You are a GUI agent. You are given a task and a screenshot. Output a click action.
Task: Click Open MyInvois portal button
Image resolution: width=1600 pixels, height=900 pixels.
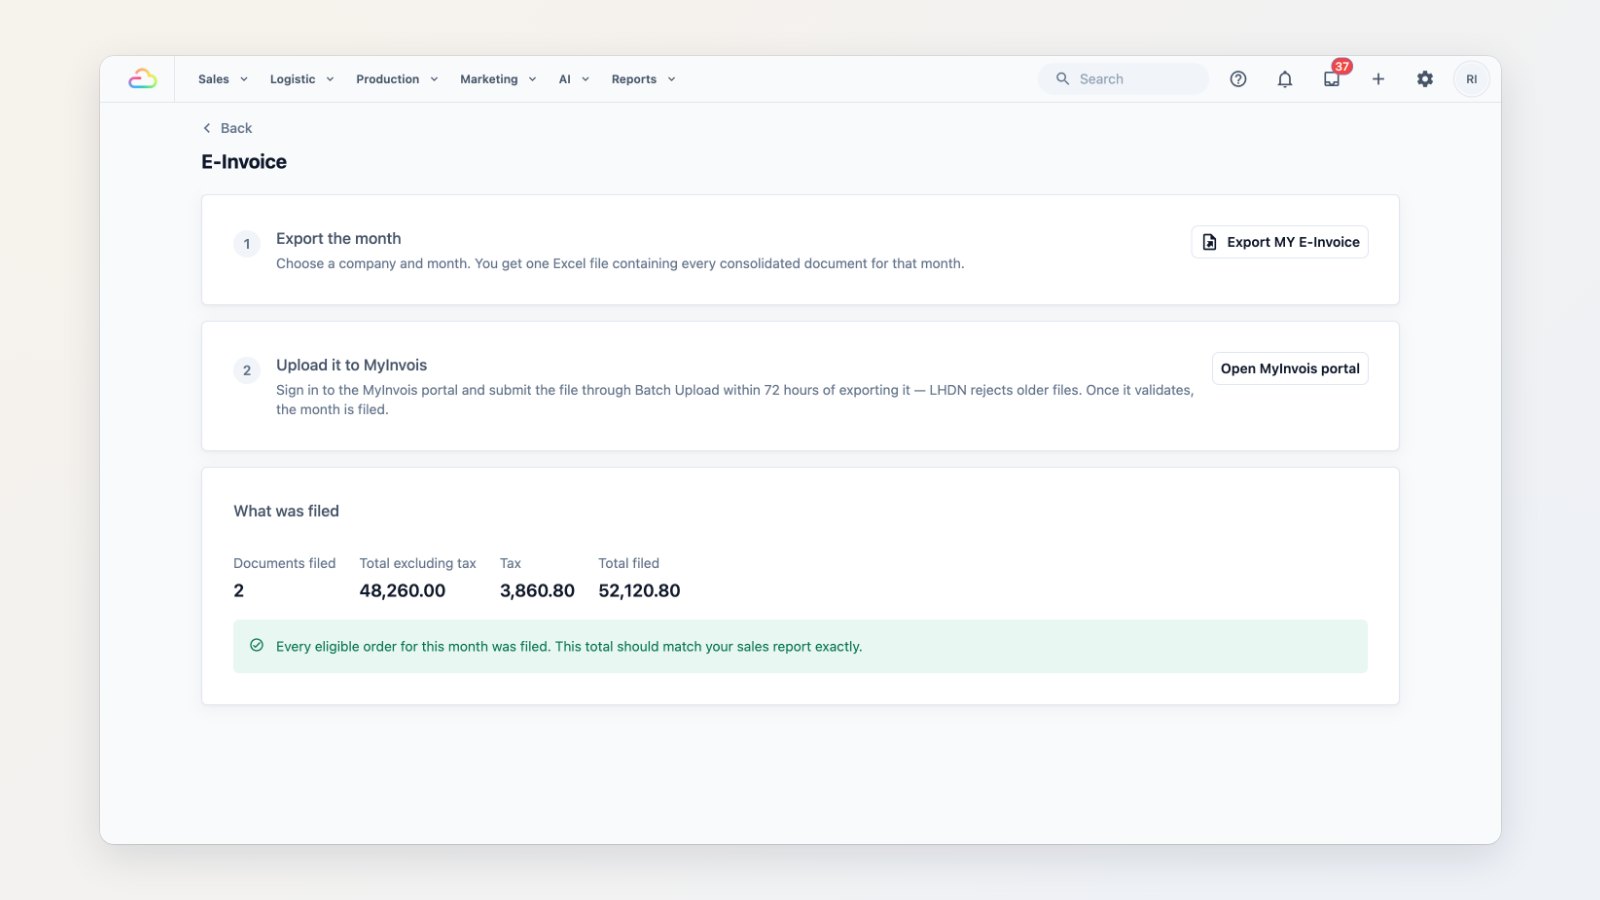(1290, 369)
